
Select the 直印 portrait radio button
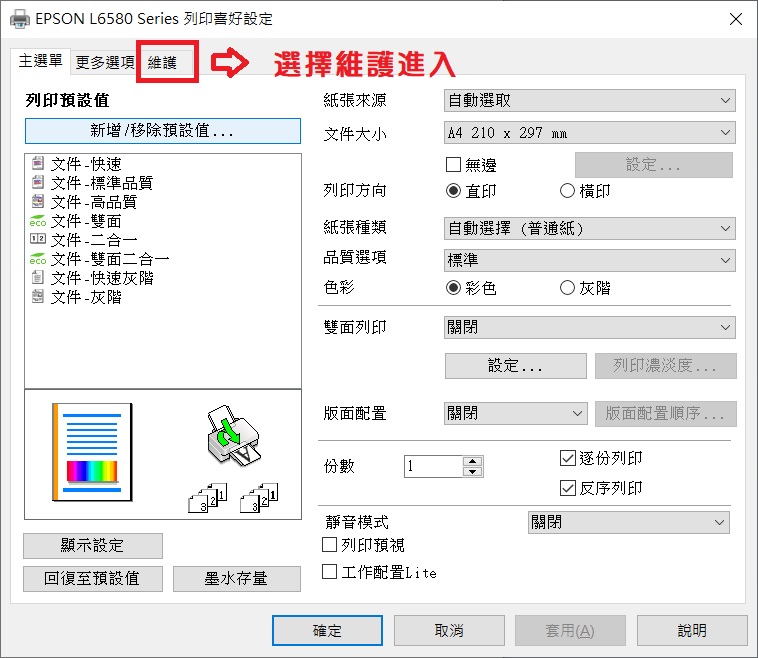tap(453, 190)
